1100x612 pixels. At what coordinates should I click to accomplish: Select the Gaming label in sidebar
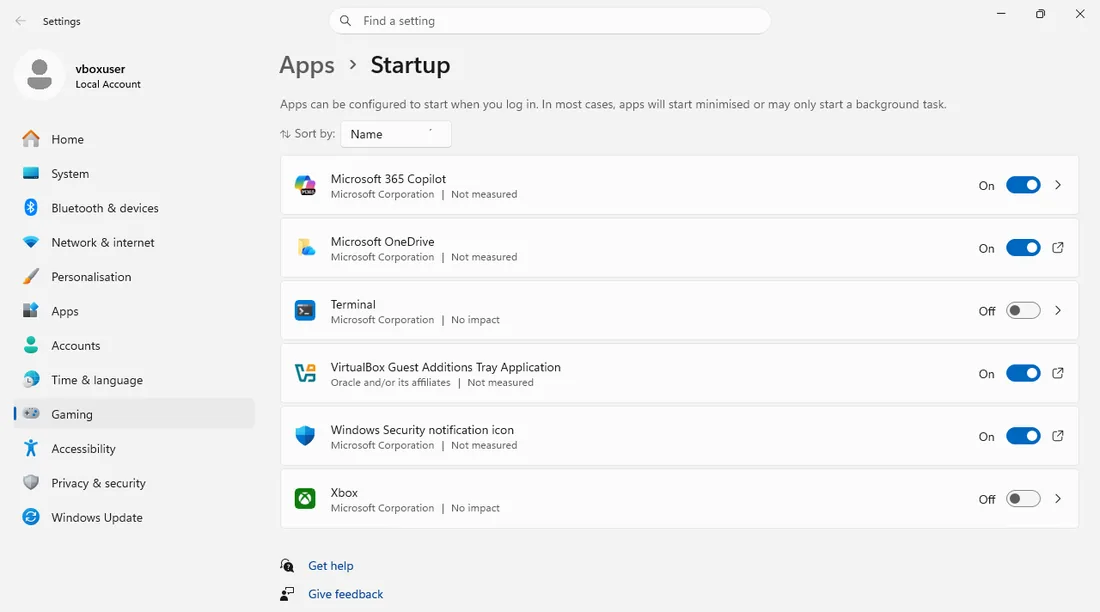coord(72,414)
